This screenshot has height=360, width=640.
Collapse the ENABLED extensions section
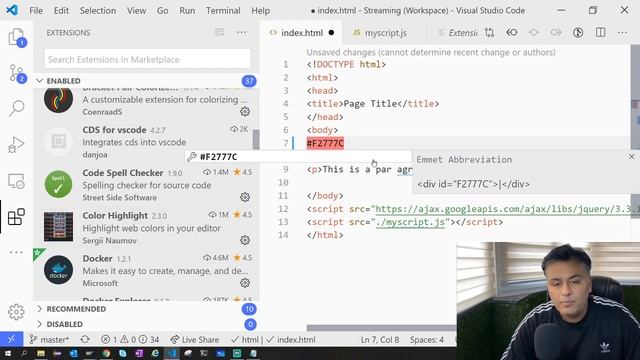tap(145, 81)
